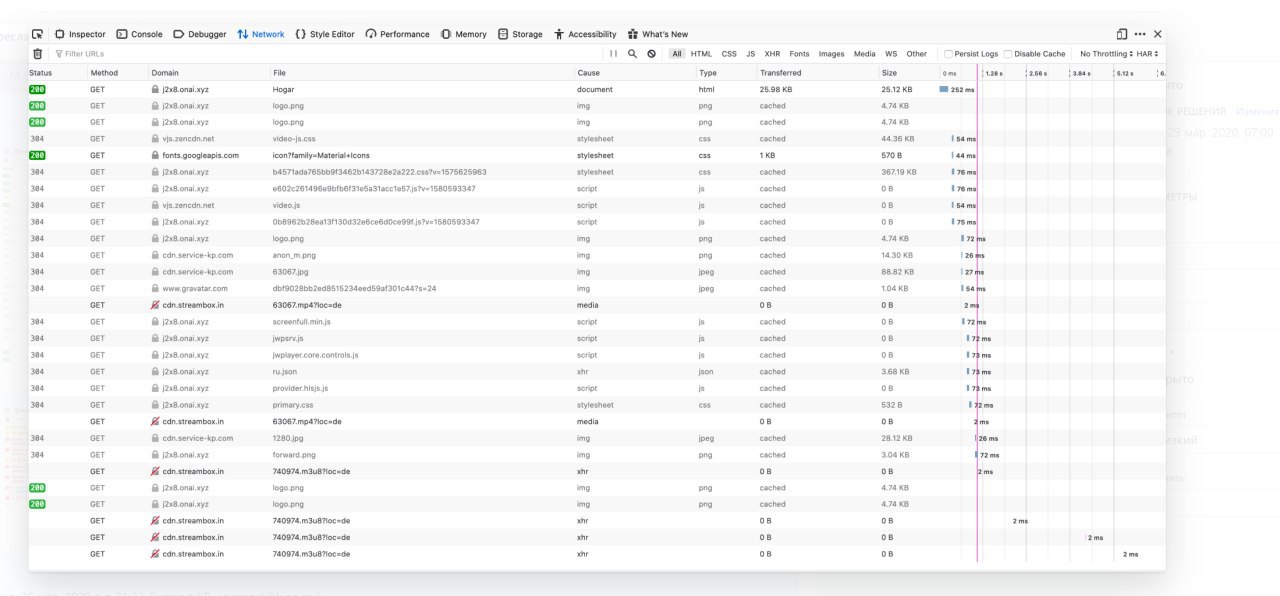Open the Accessibility tab
The height and width of the screenshot is (596, 1280).
pos(585,34)
